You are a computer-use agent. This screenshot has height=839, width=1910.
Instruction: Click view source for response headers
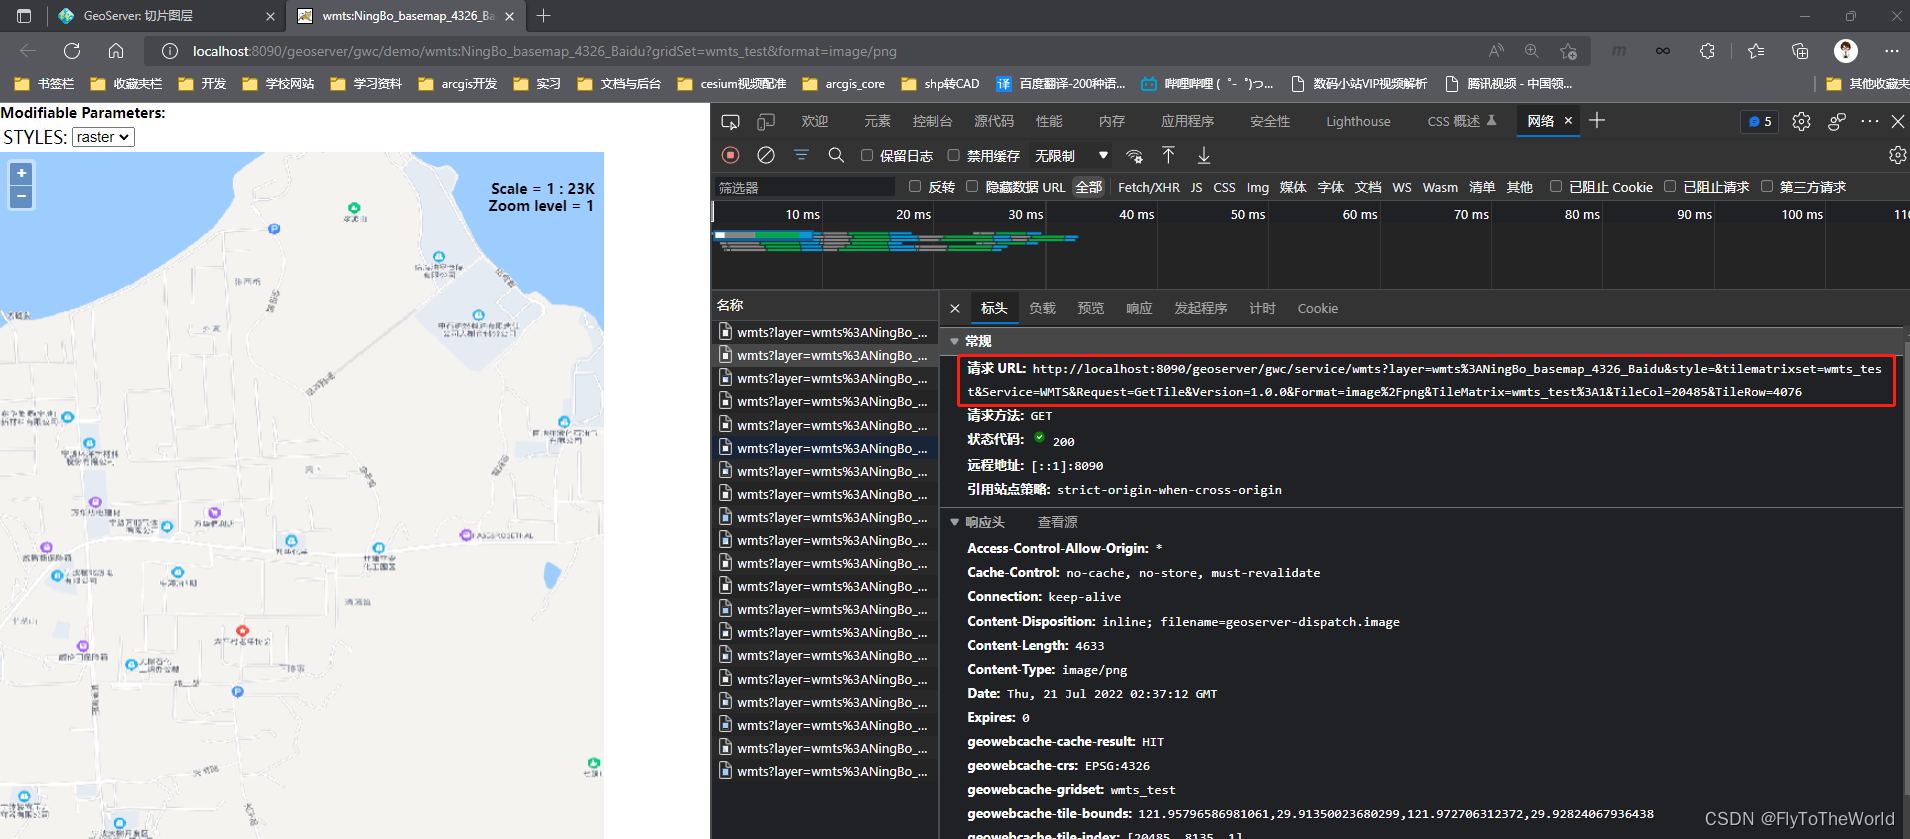[1057, 522]
